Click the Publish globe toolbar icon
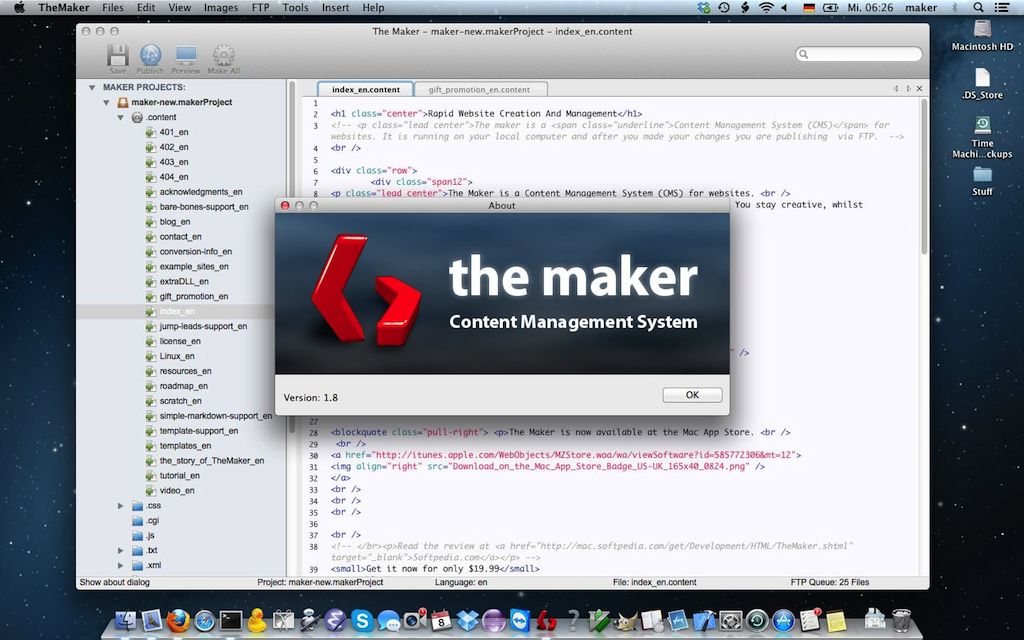 pos(150,56)
